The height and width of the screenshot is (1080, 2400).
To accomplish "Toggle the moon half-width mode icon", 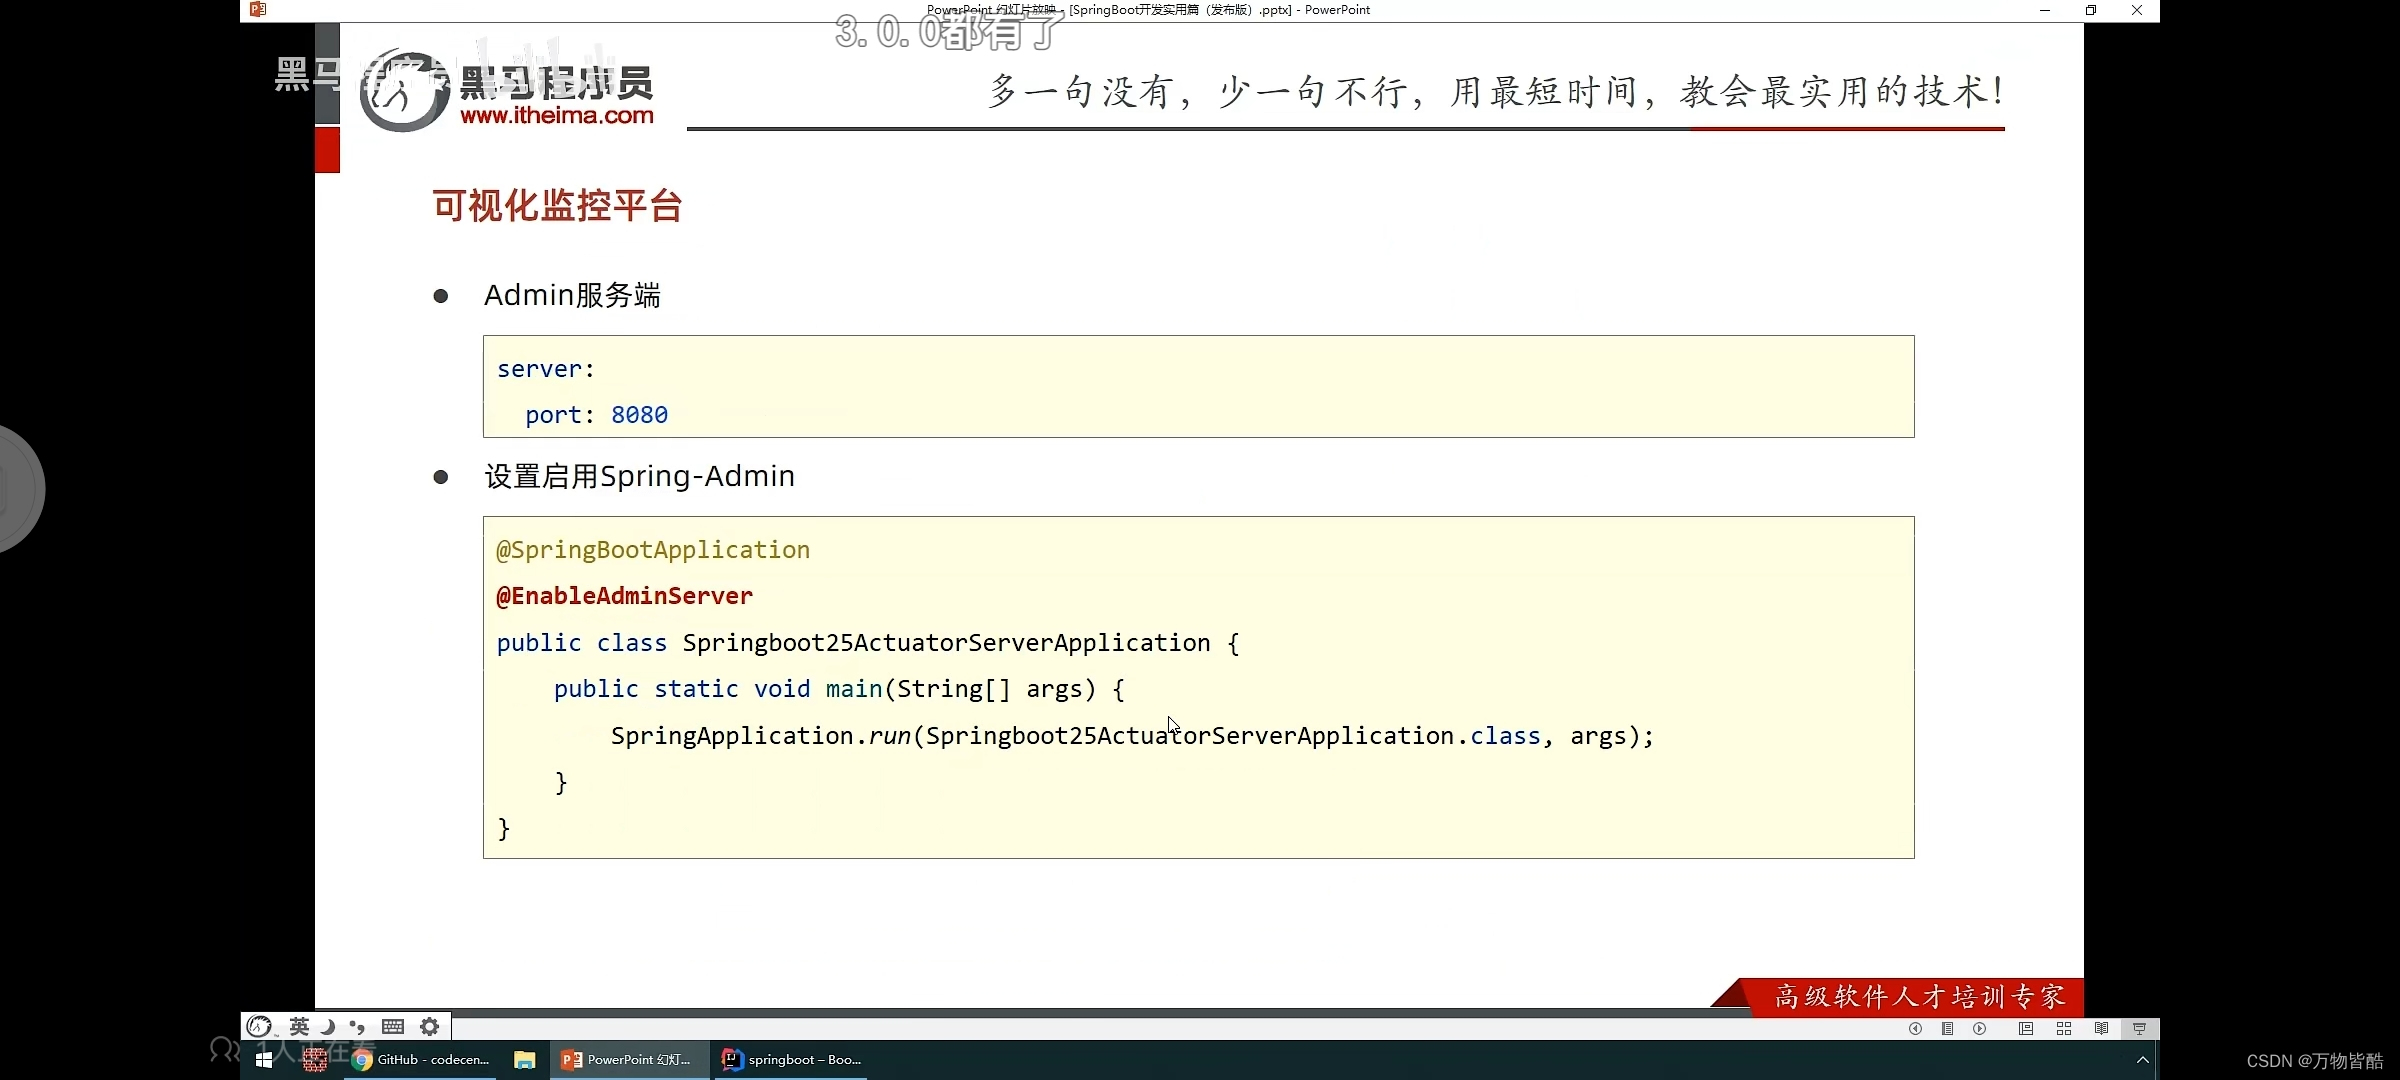I will coord(327,1026).
